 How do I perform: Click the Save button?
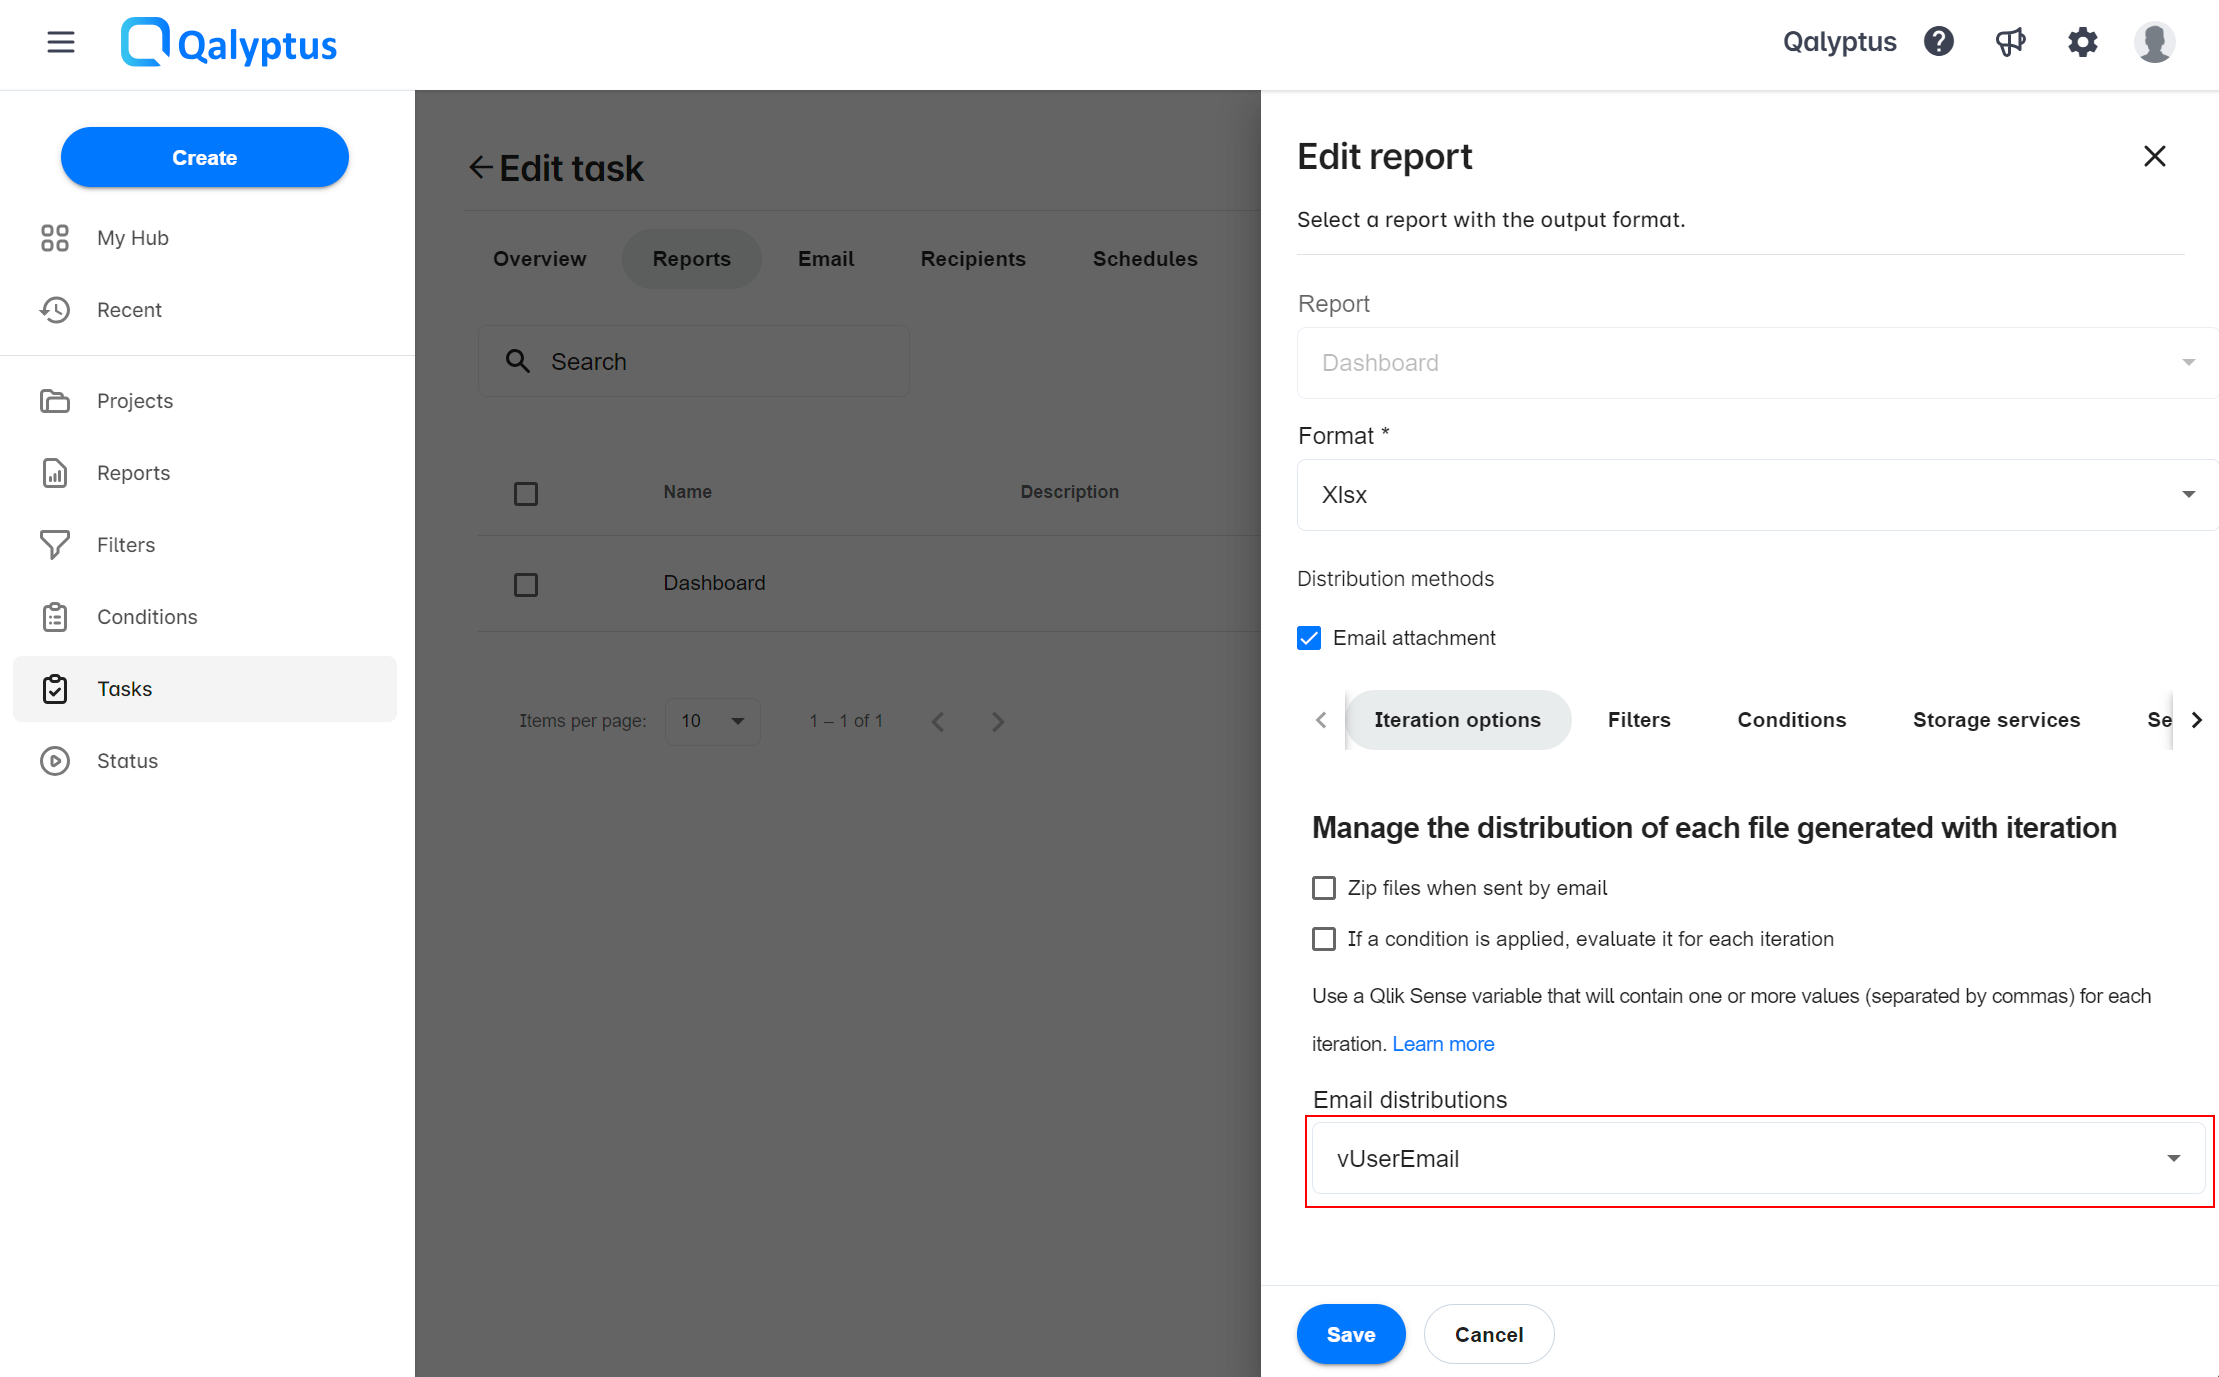(1350, 1334)
